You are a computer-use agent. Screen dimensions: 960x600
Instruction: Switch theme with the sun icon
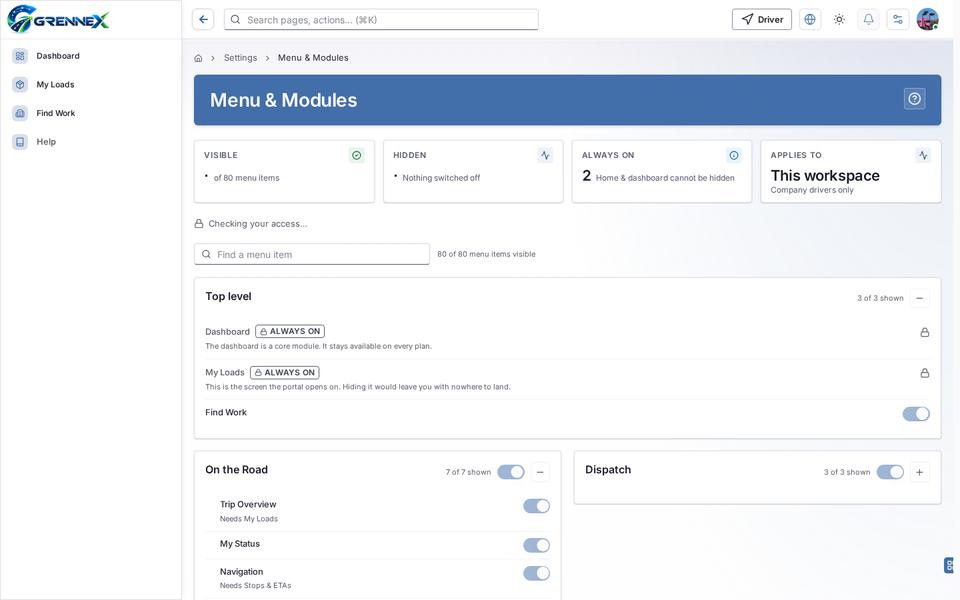click(x=839, y=20)
